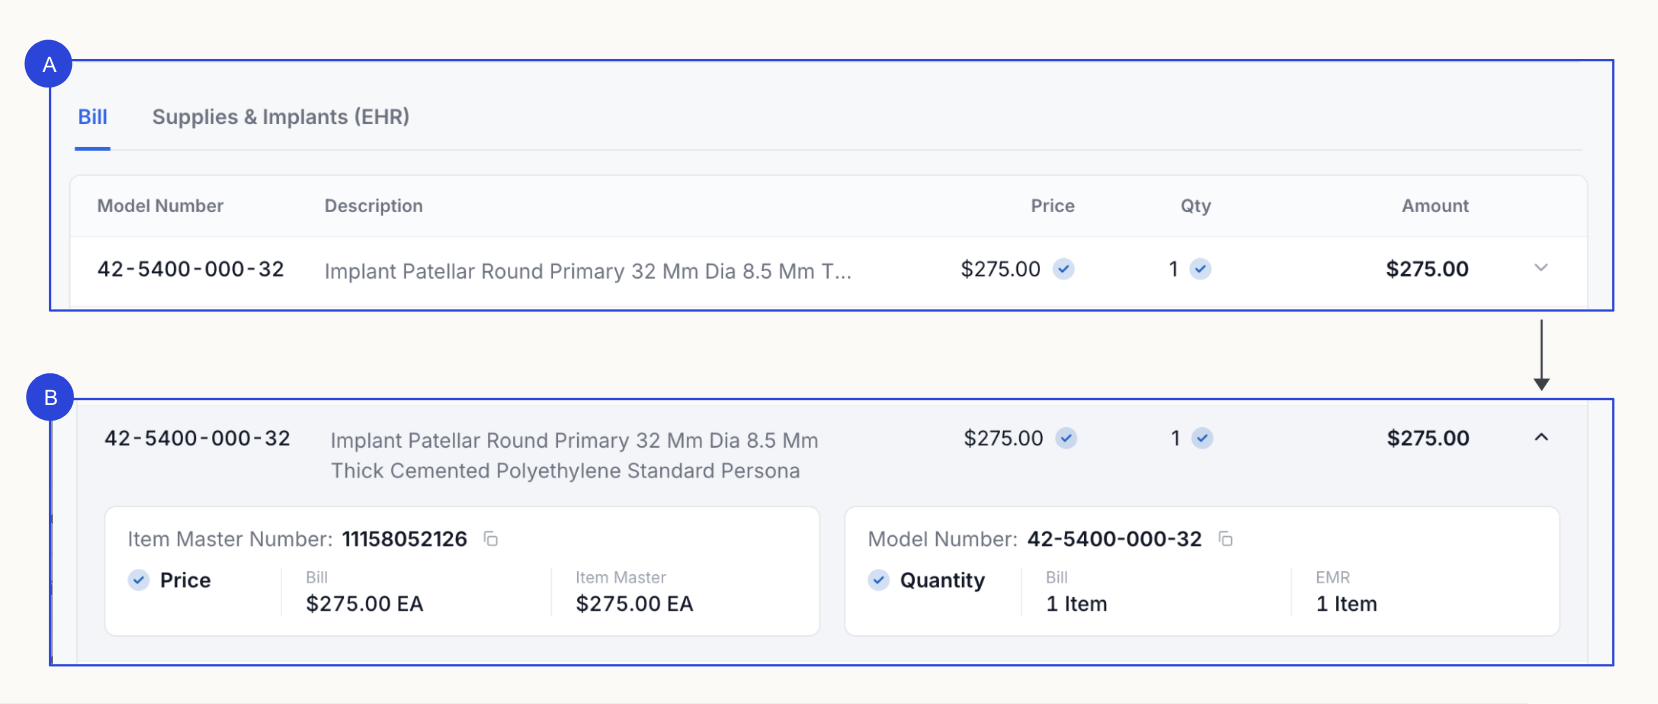The height and width of the screenshot is (704, 1658).
Task: Click quantity verified checkmark in collapsed row
Action: click(1201, 269)
